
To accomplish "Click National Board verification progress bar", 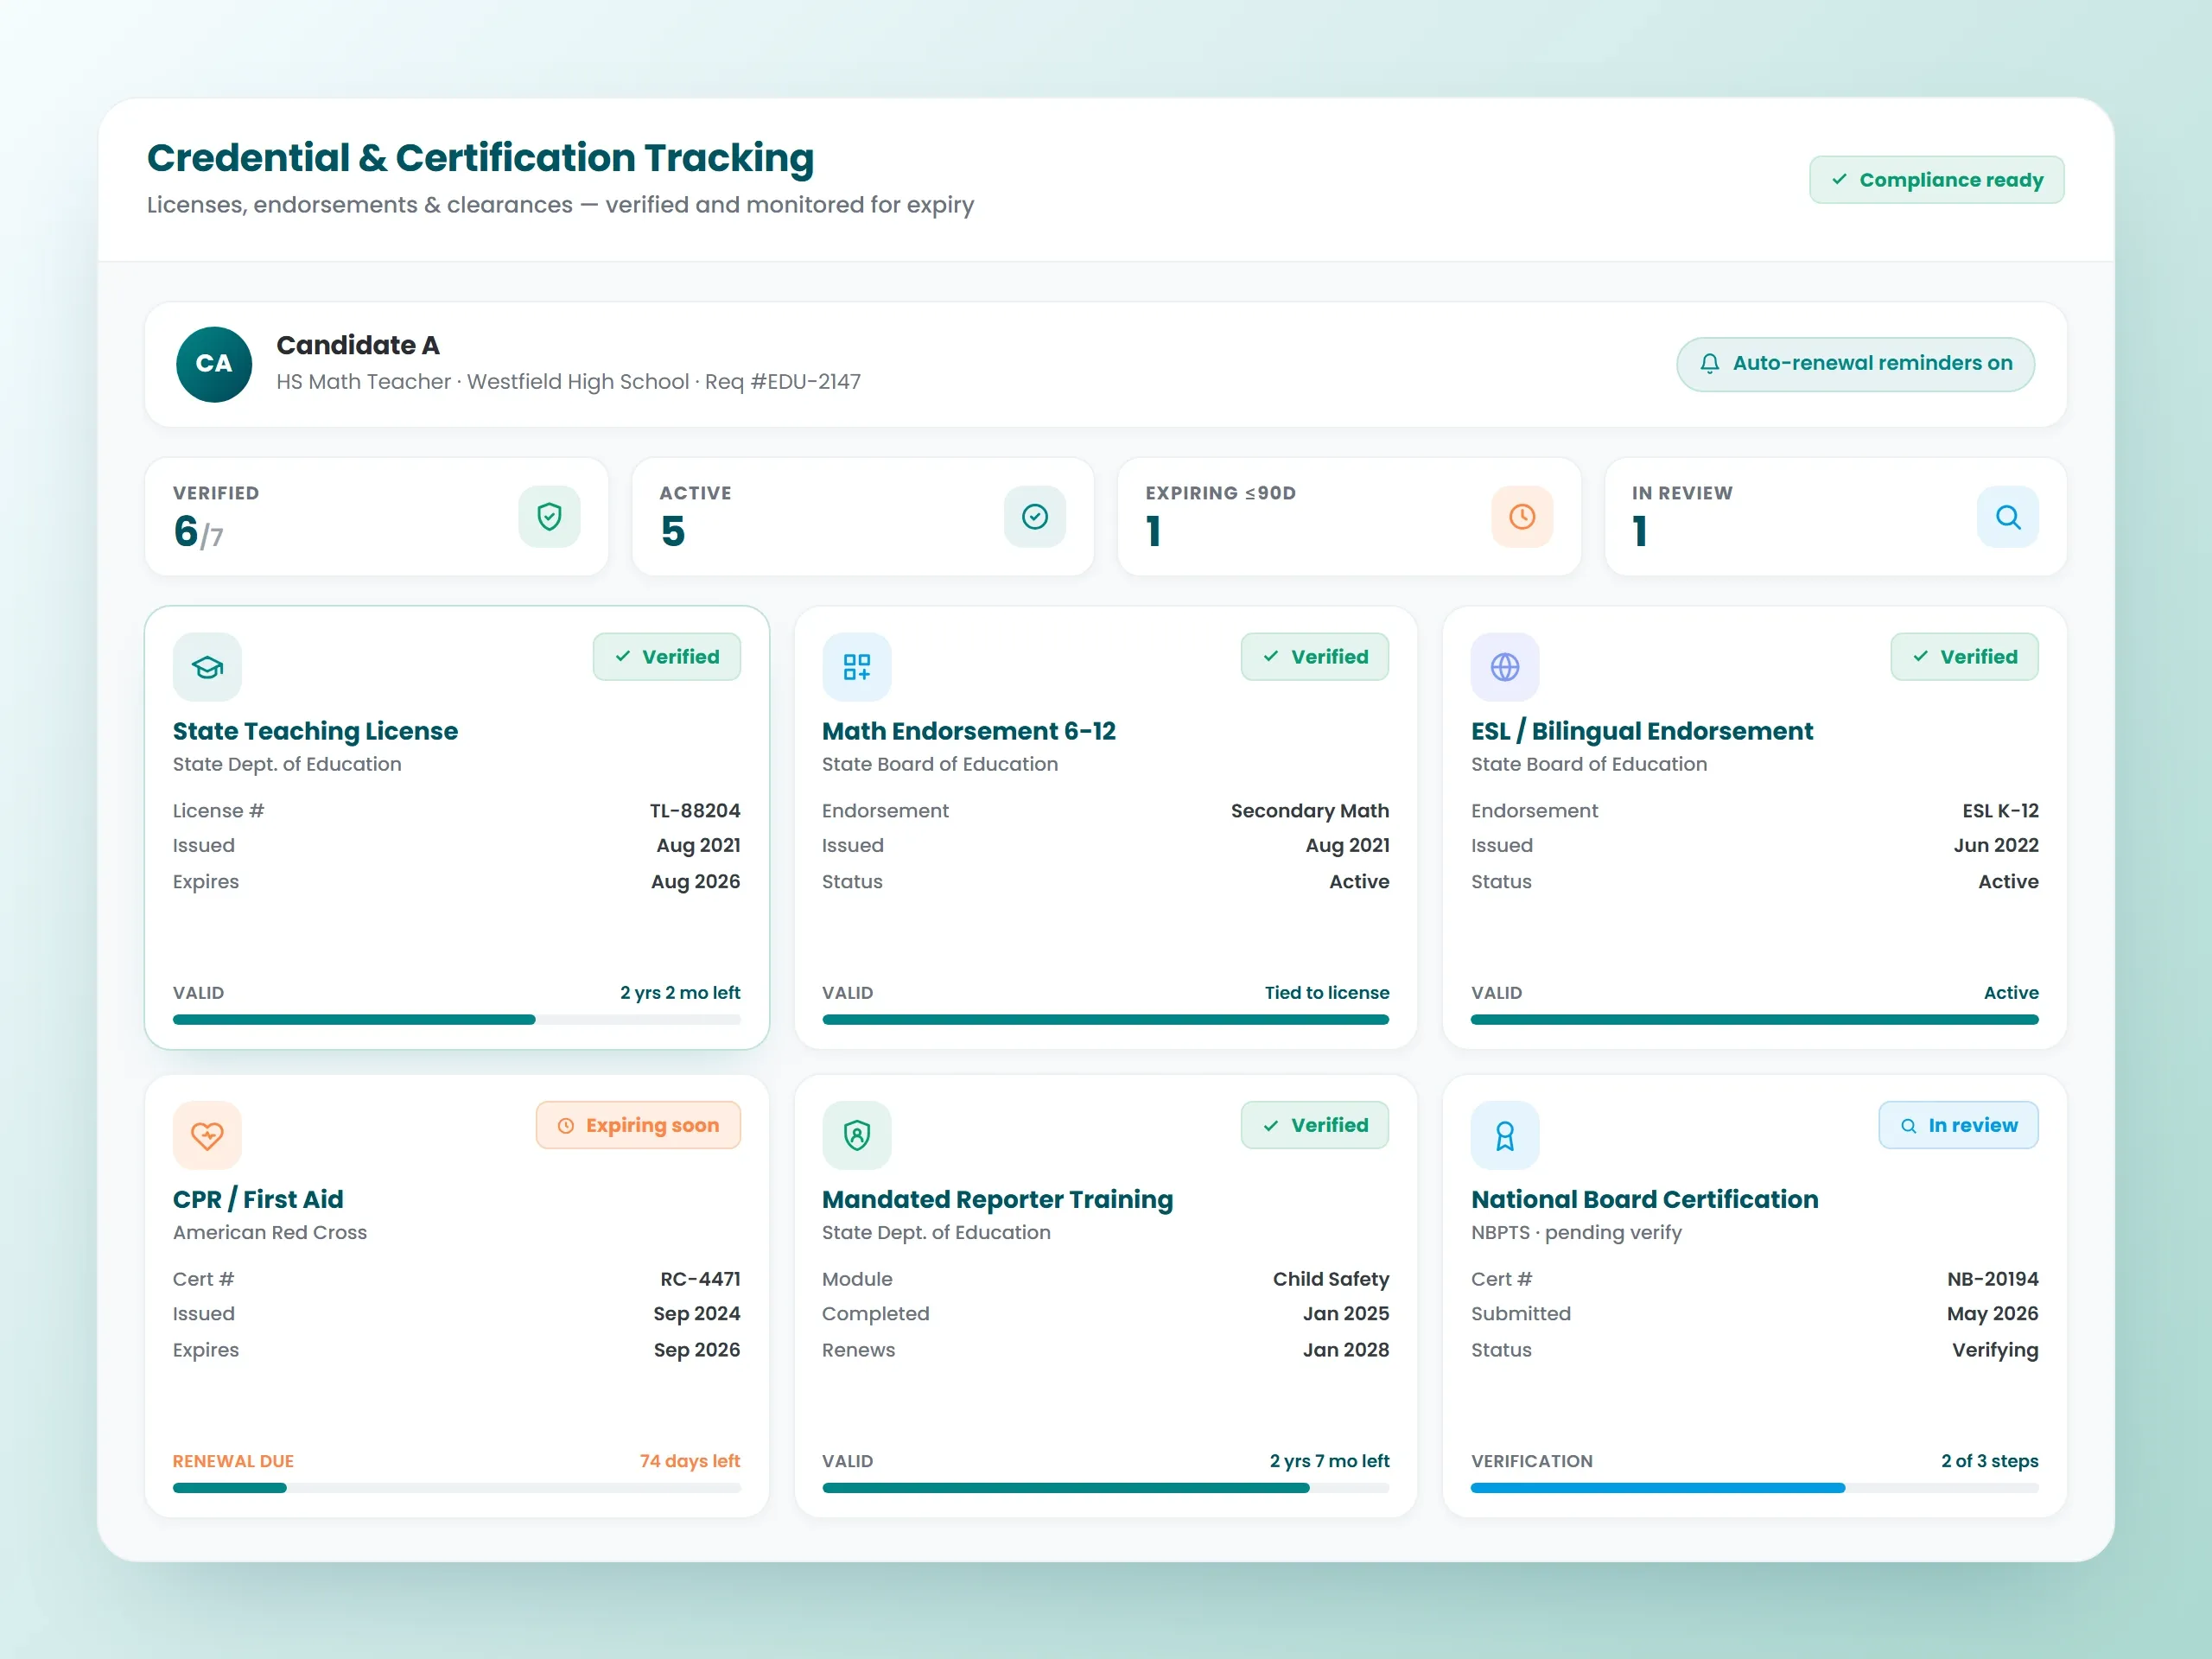I will 1754,1488.
